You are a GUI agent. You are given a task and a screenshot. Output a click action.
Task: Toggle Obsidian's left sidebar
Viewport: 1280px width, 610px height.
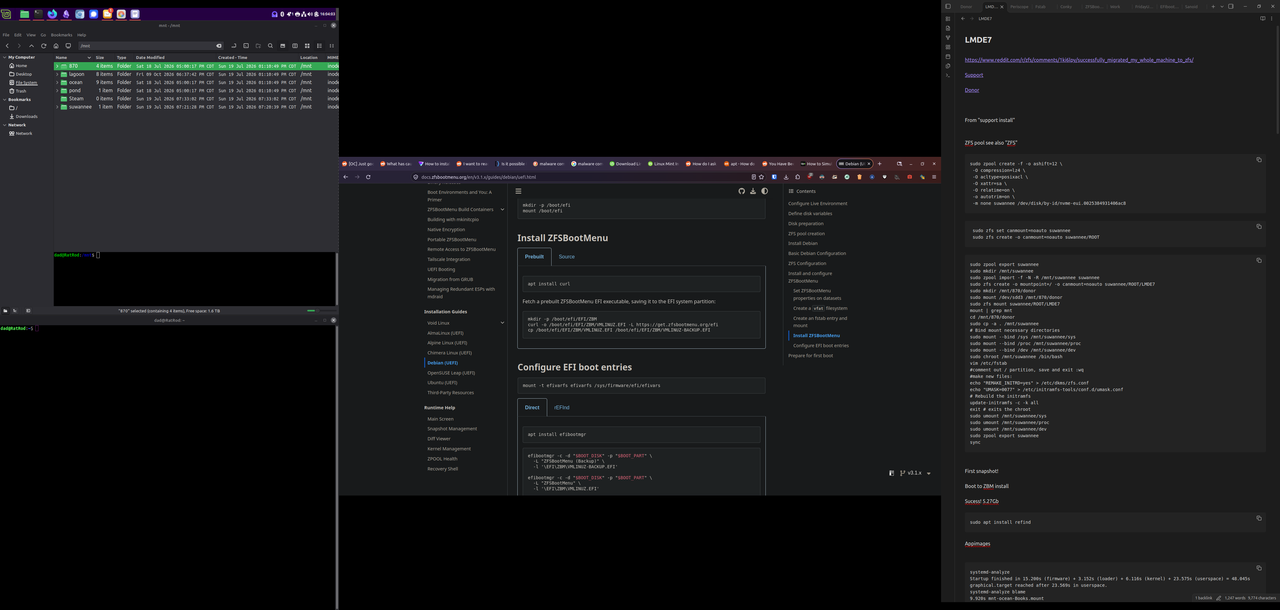948,6
